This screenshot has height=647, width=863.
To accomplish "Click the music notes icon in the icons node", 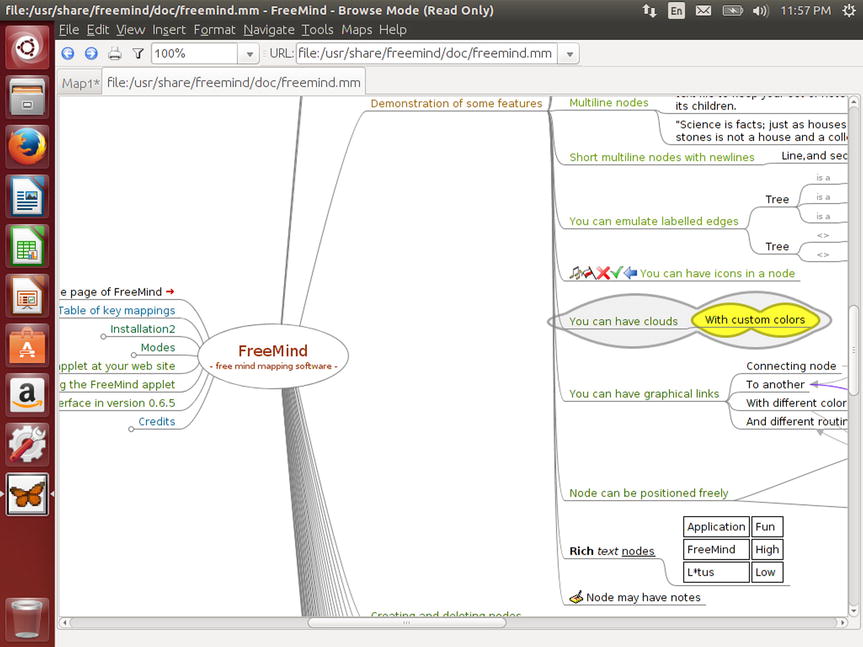I will pyautogui.click(x=576, y=273).
